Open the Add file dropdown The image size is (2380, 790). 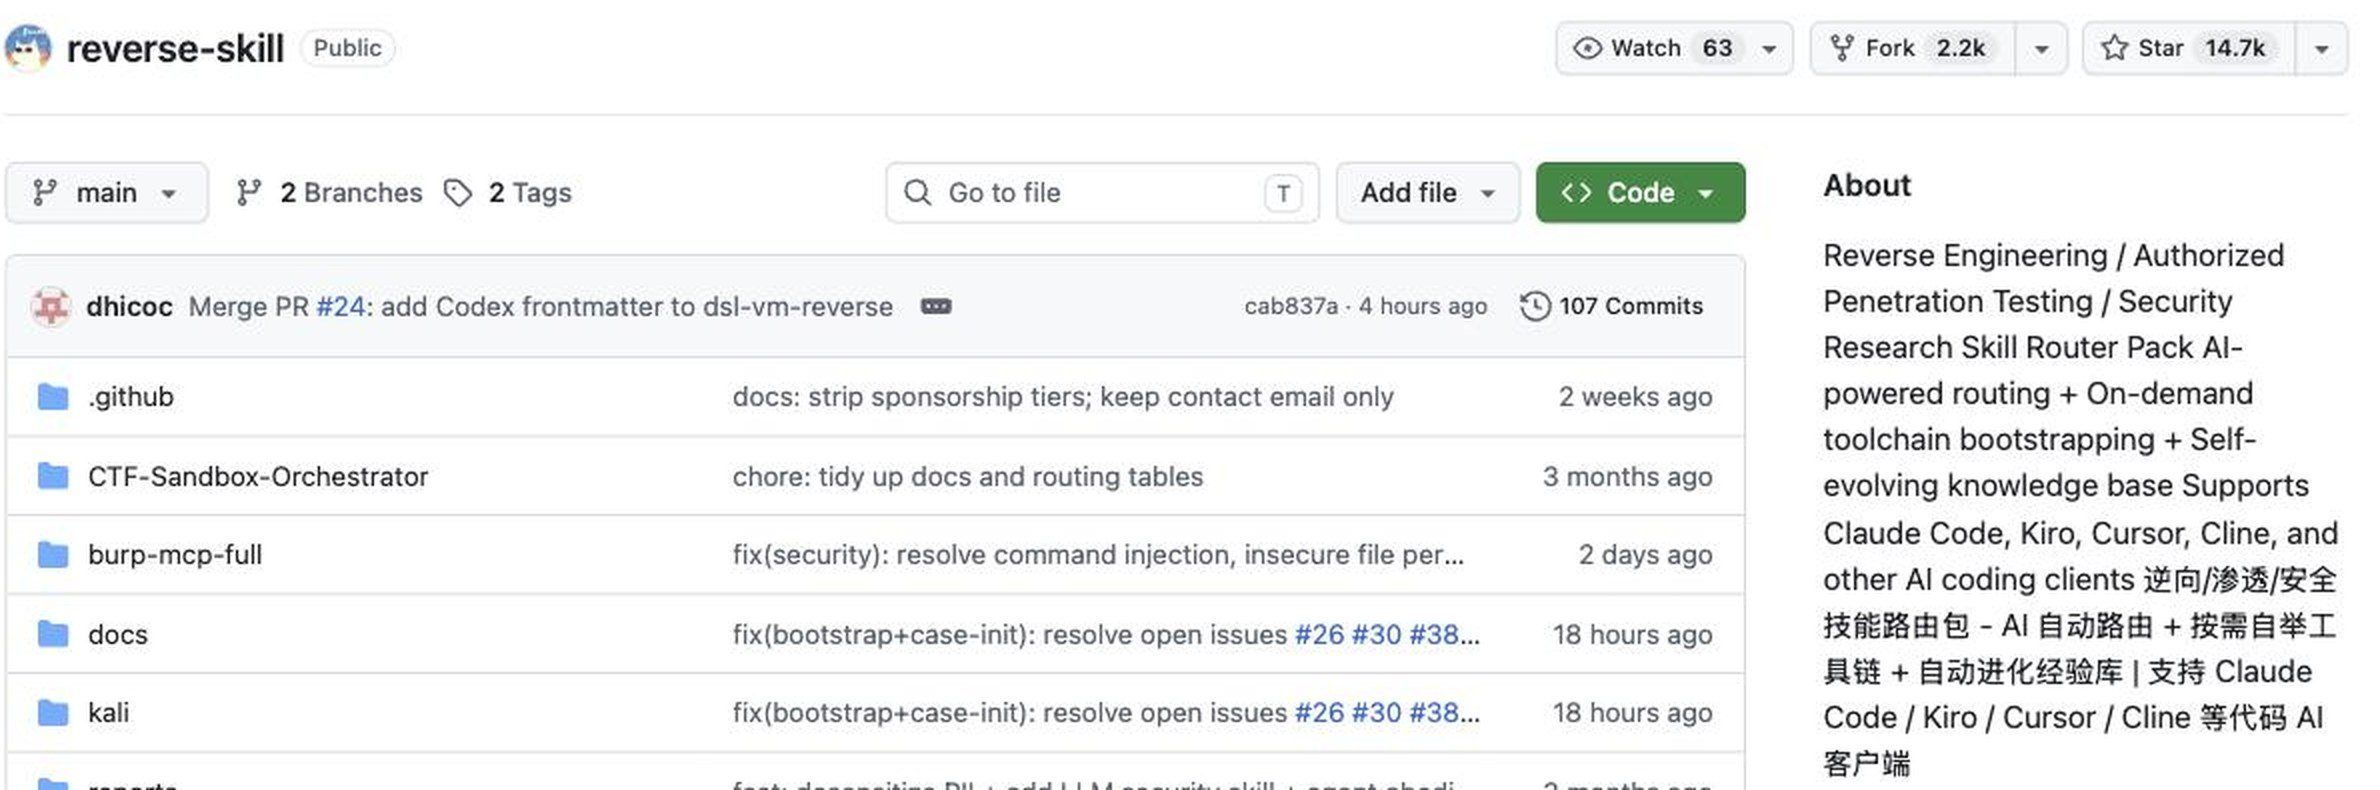1428,192
